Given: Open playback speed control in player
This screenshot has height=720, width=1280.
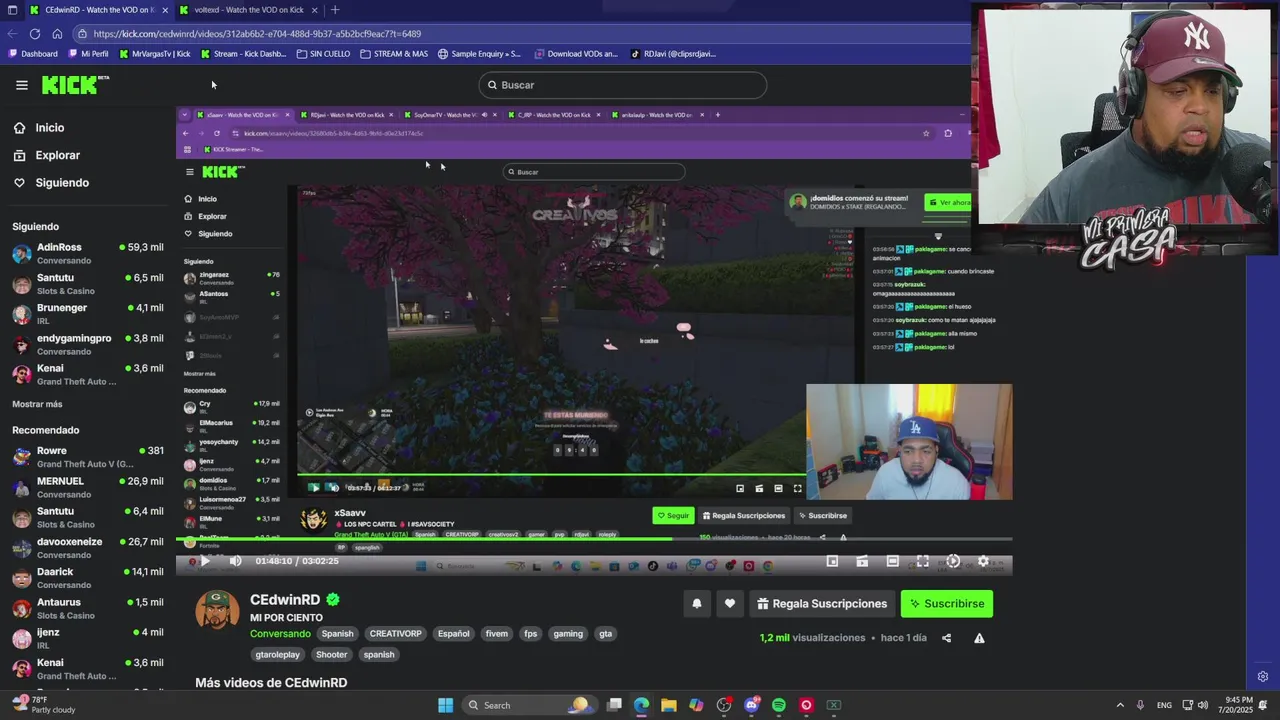Looking at the screenshot, I should [953, 561].
